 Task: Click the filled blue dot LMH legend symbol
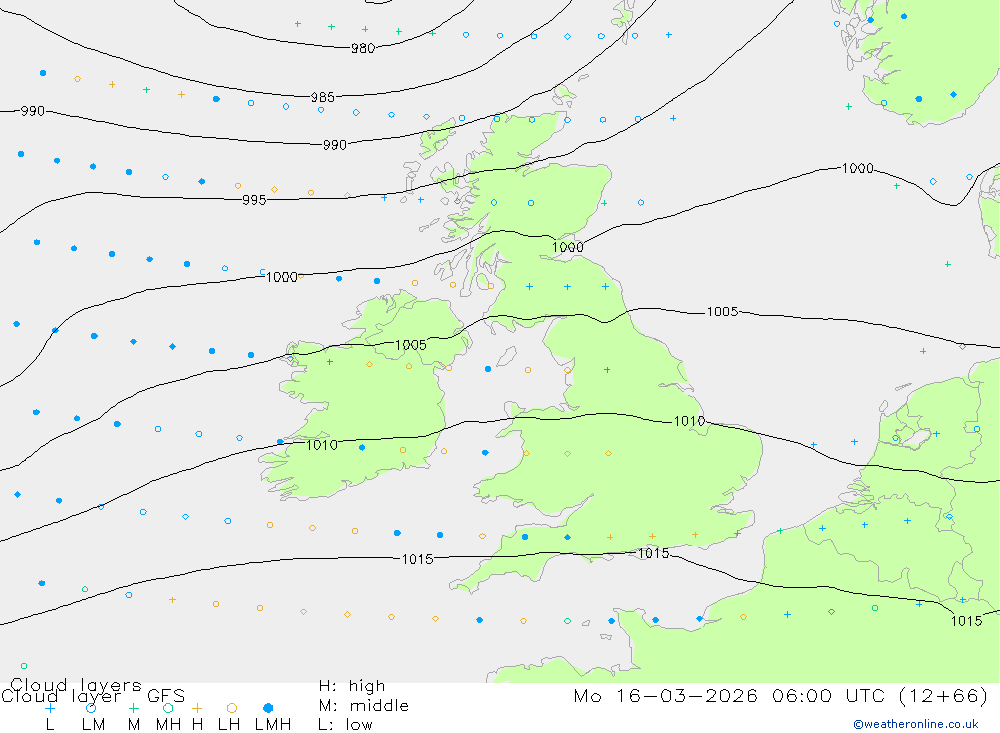pos(268,708)
